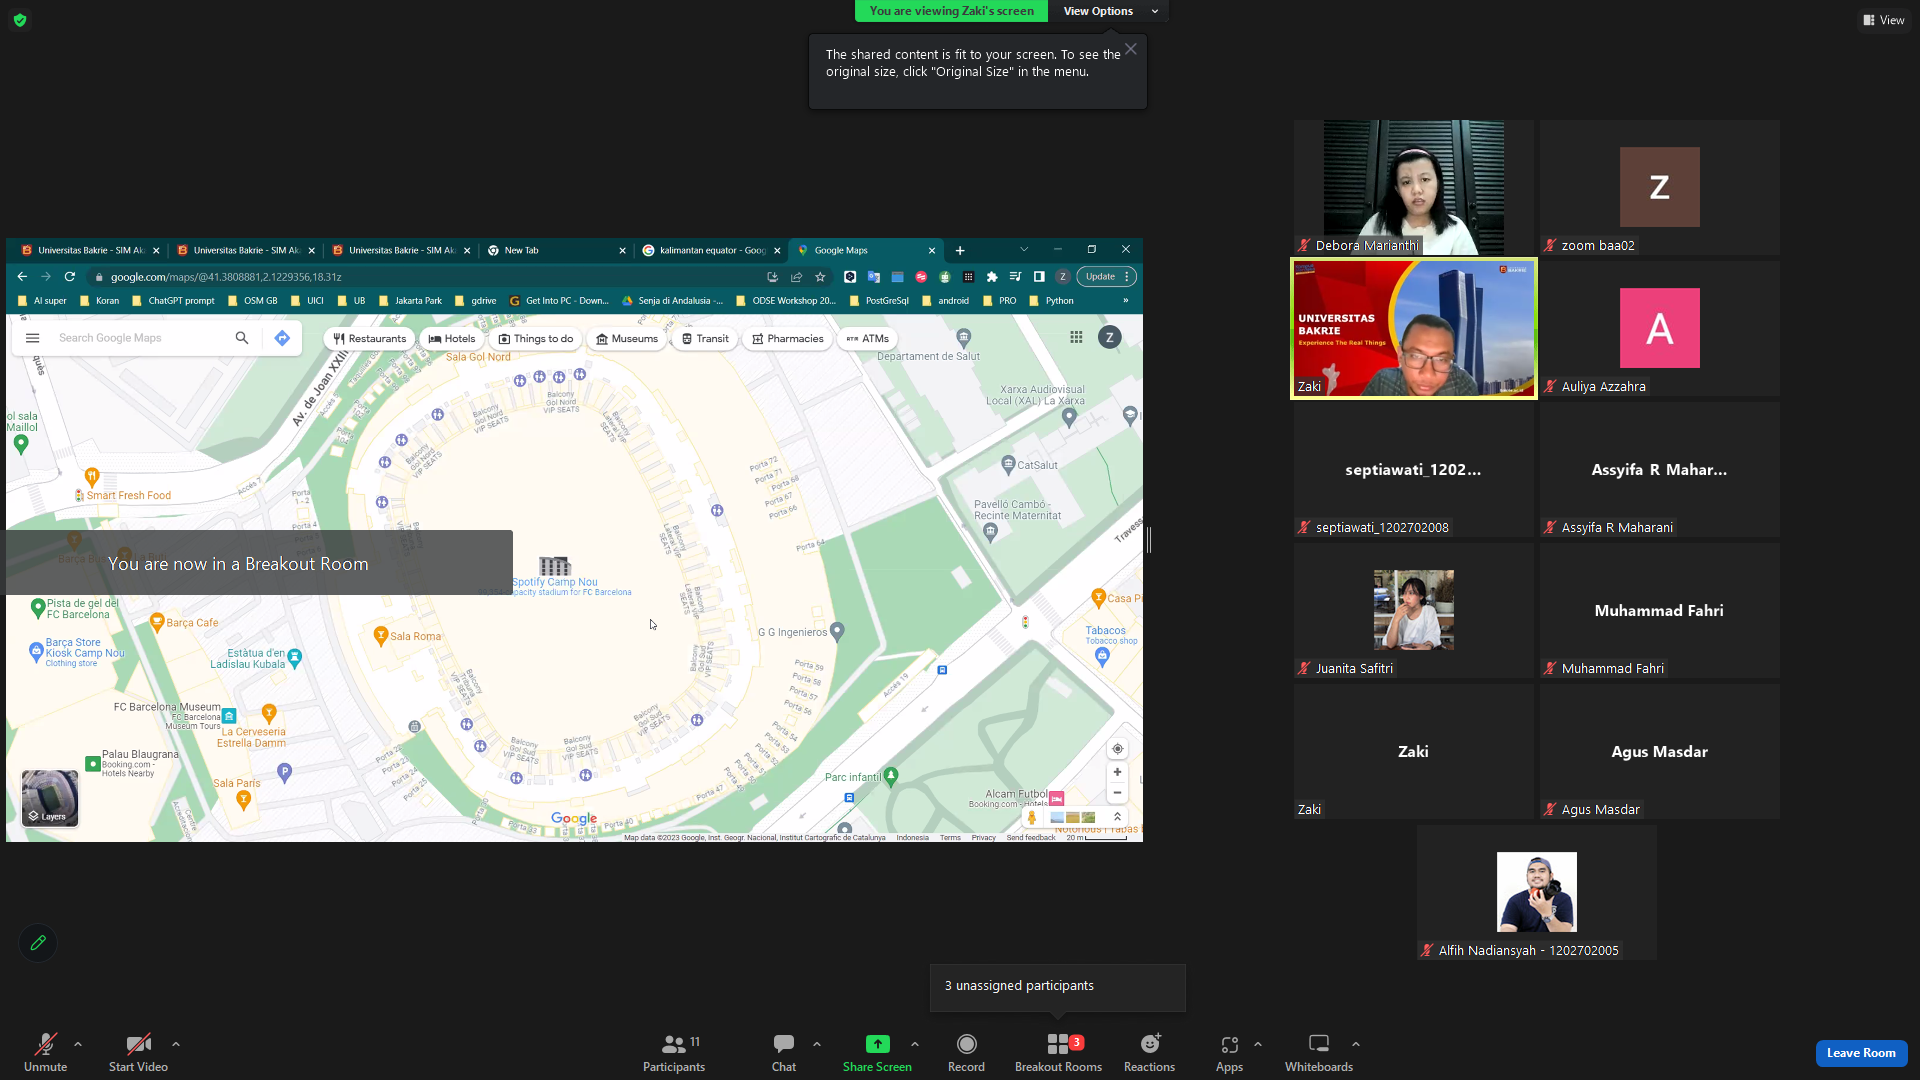Open the annotation pencil tool
Image resolution: width=1920 pixels, height=1080 pixels.
point(38,943)
